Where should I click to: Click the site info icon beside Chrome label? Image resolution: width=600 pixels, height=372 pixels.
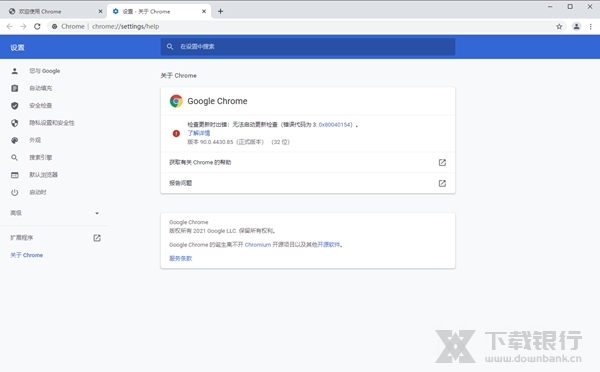tap(55, 26)
